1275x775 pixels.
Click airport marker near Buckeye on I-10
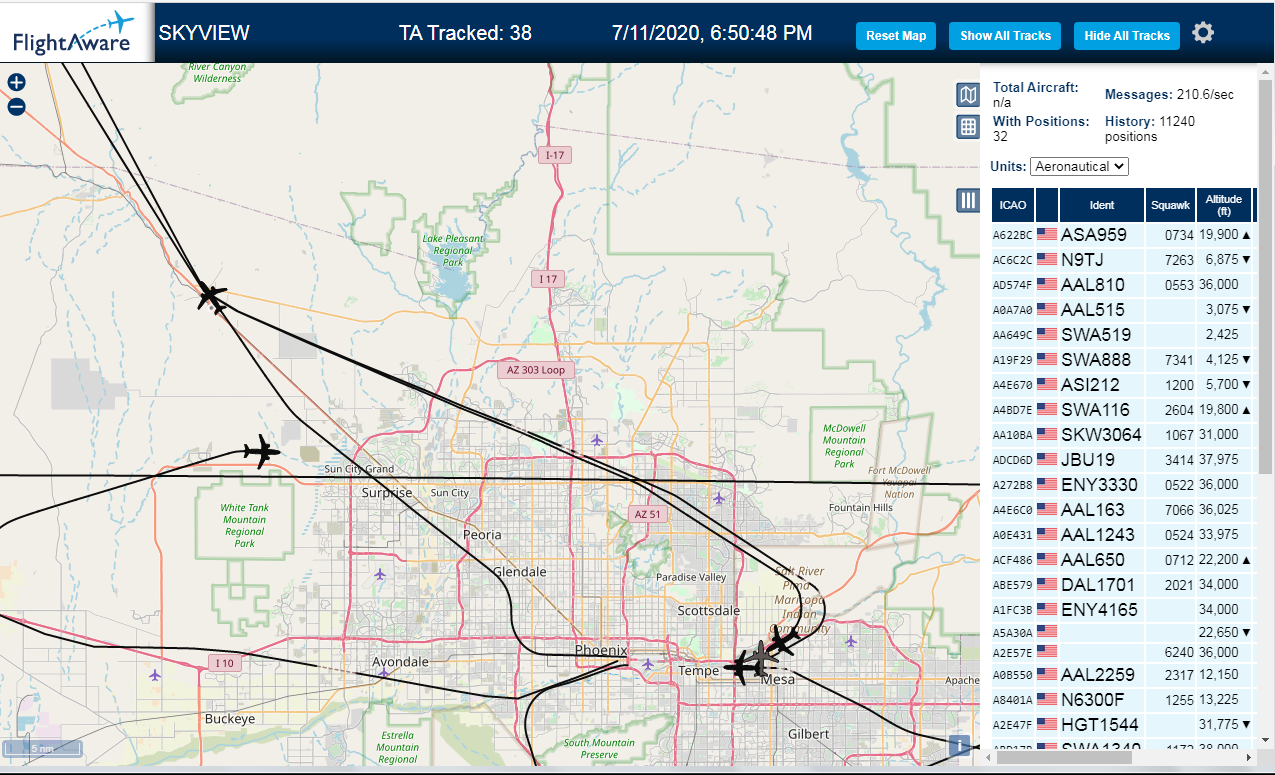pos(155,675)
